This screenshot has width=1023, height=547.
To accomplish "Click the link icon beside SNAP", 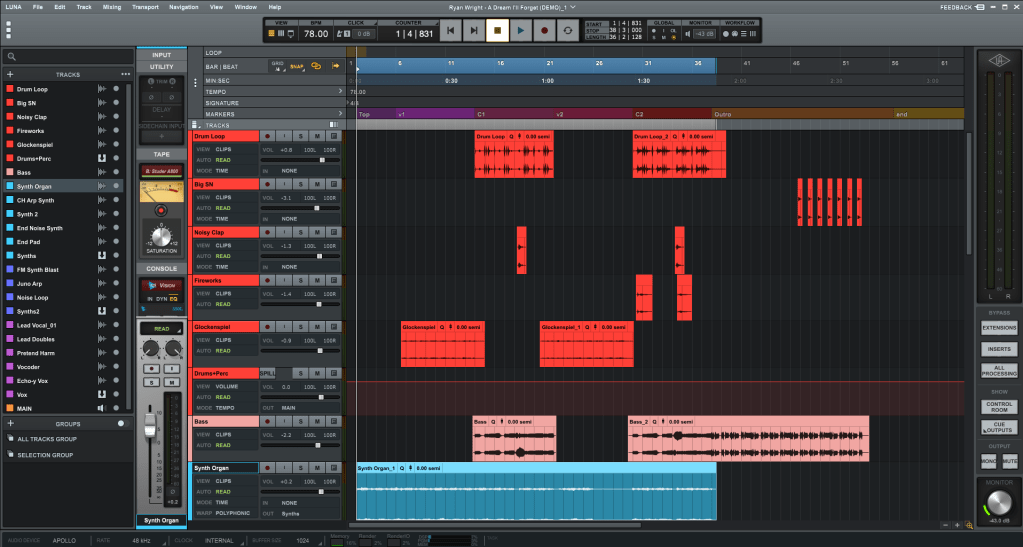I will 315,65.
